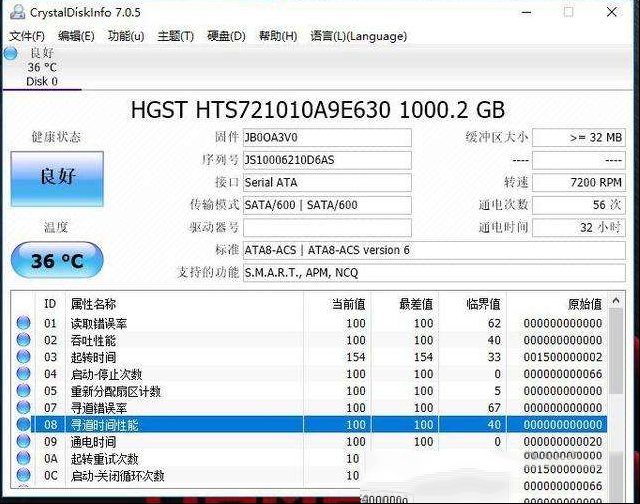Click the >= 32 MB buffer size field
This screenshot has height=504, width=640.
[x=579, y=138]
